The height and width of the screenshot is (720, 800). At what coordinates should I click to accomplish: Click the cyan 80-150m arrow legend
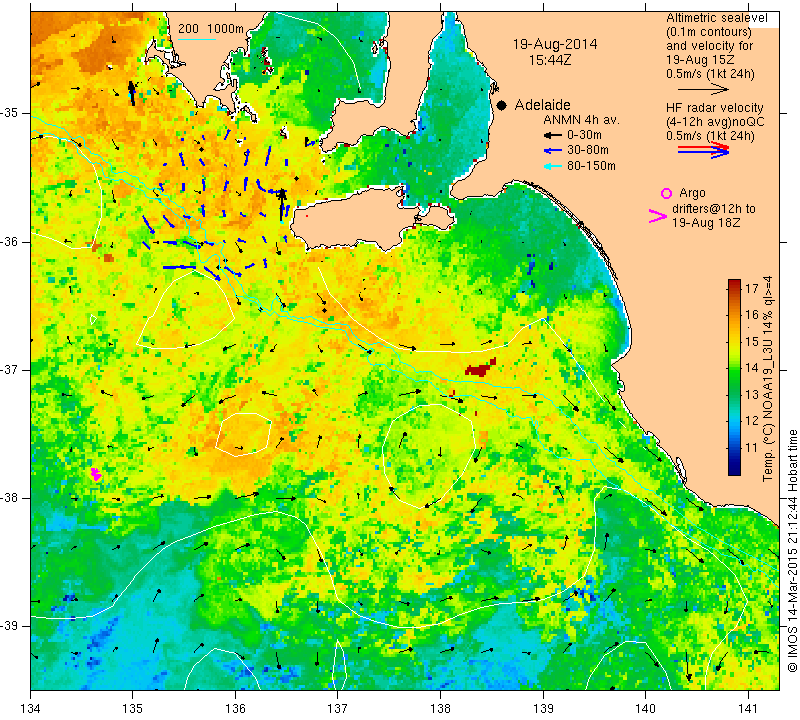[x=552, y=166]
